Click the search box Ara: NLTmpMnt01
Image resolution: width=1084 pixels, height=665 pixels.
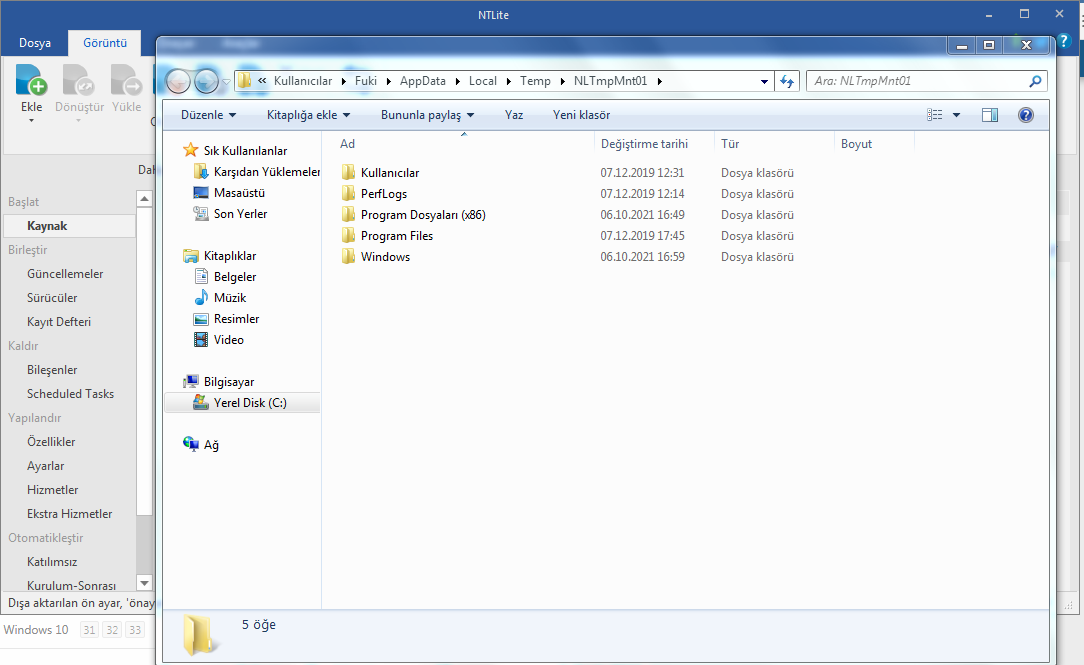[917, 81]
